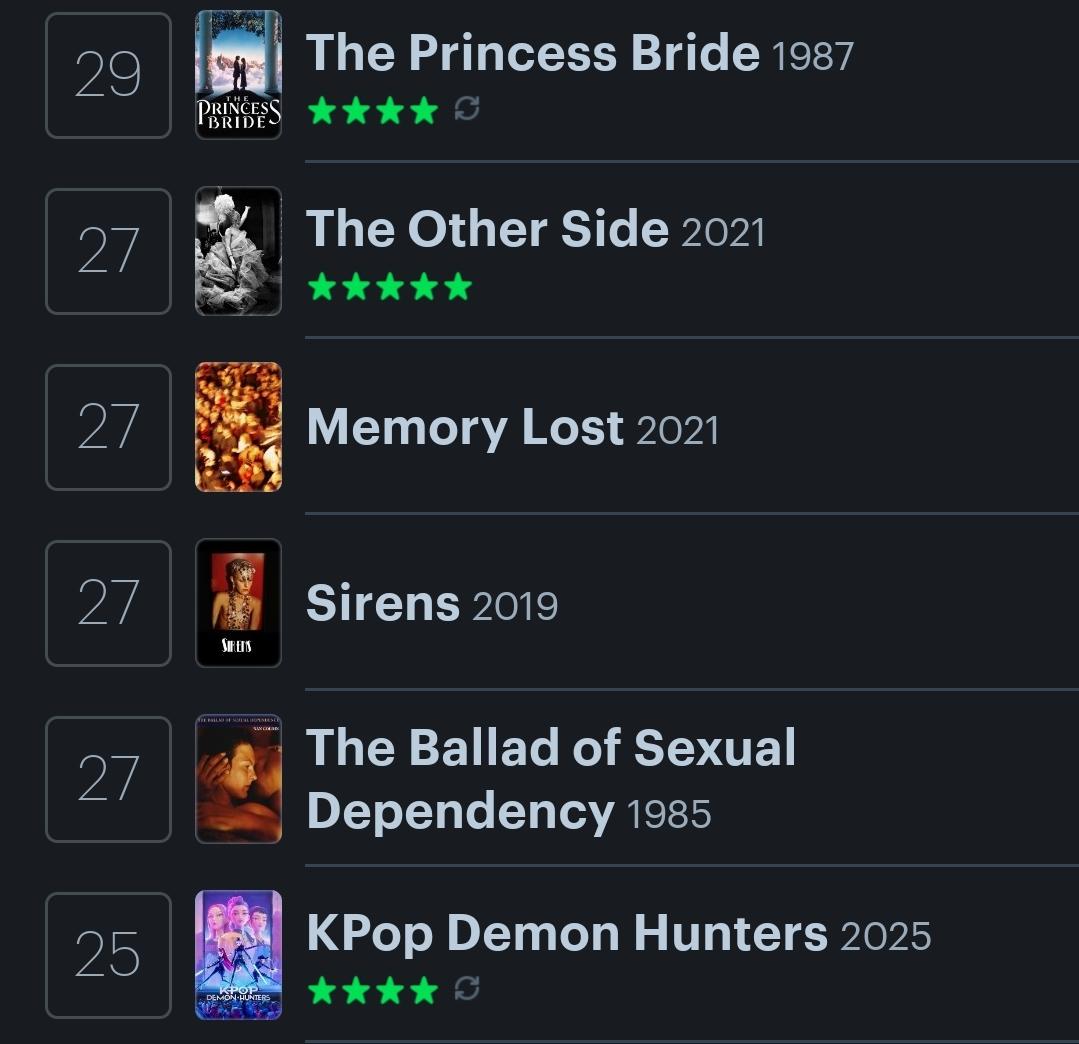Open The Ballad of Sexual Dependency title

pyautogui.click(x=550, y=778)
